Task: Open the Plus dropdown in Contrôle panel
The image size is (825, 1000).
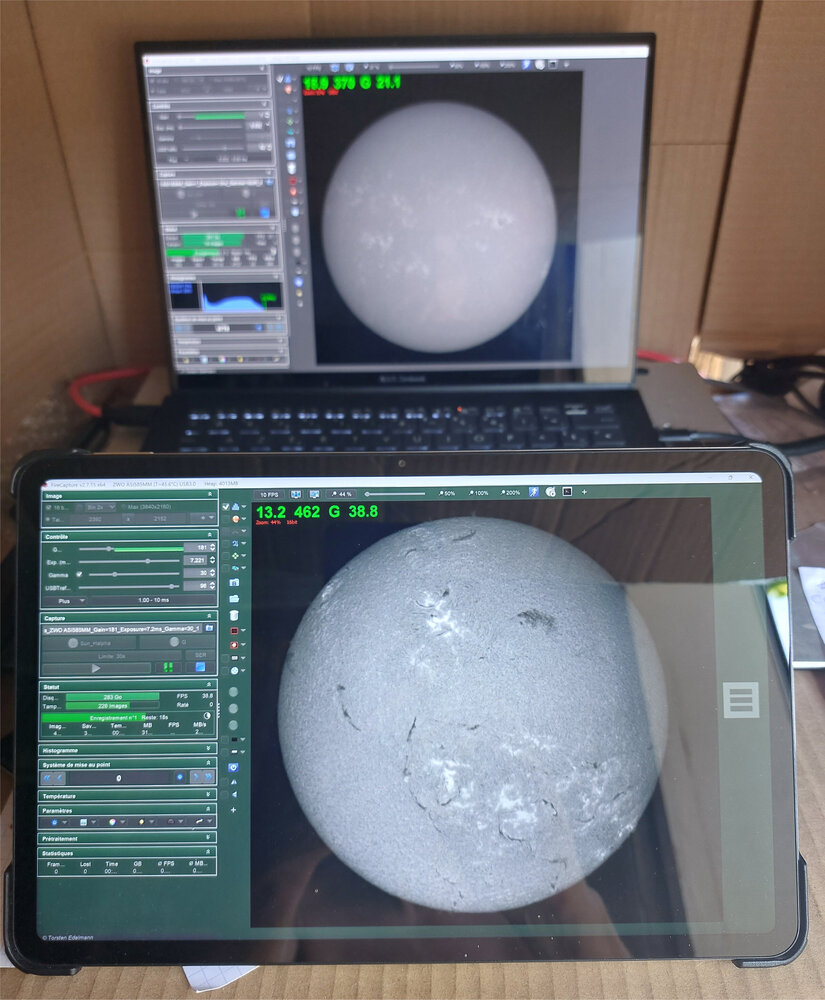Action: click(70, 601)
